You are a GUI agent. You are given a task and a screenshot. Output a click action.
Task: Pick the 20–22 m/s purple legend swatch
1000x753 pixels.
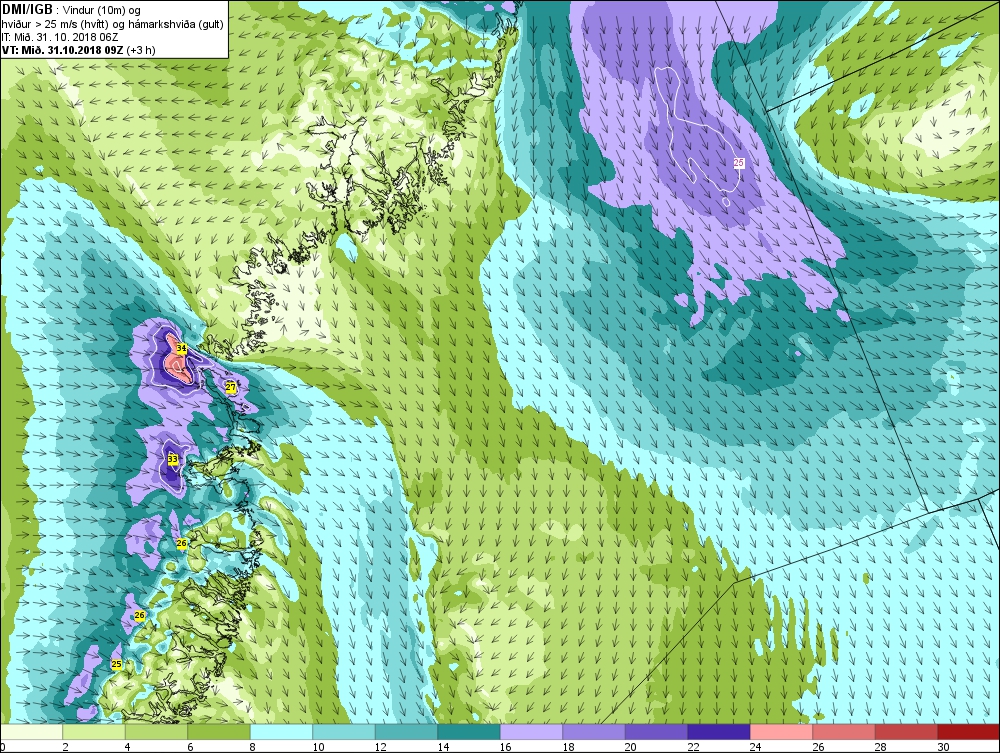click(657, 732)
